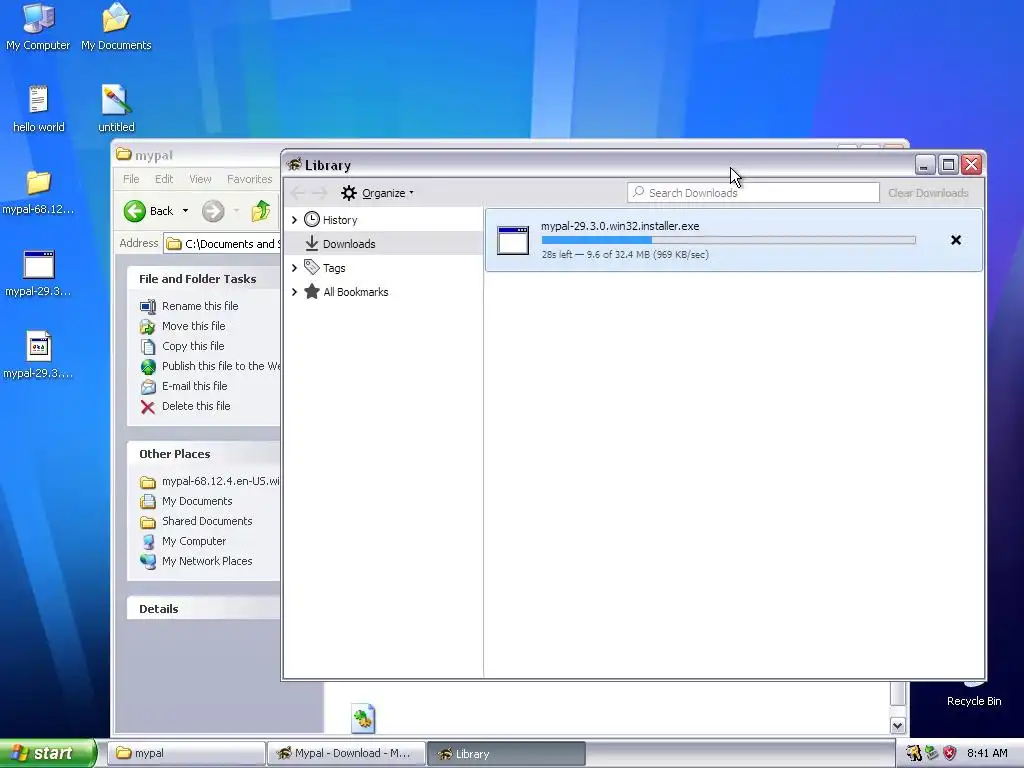Screen dimensions: 1024x768
Task: Click the red security shield tray icon
Action: coord(950,753)
